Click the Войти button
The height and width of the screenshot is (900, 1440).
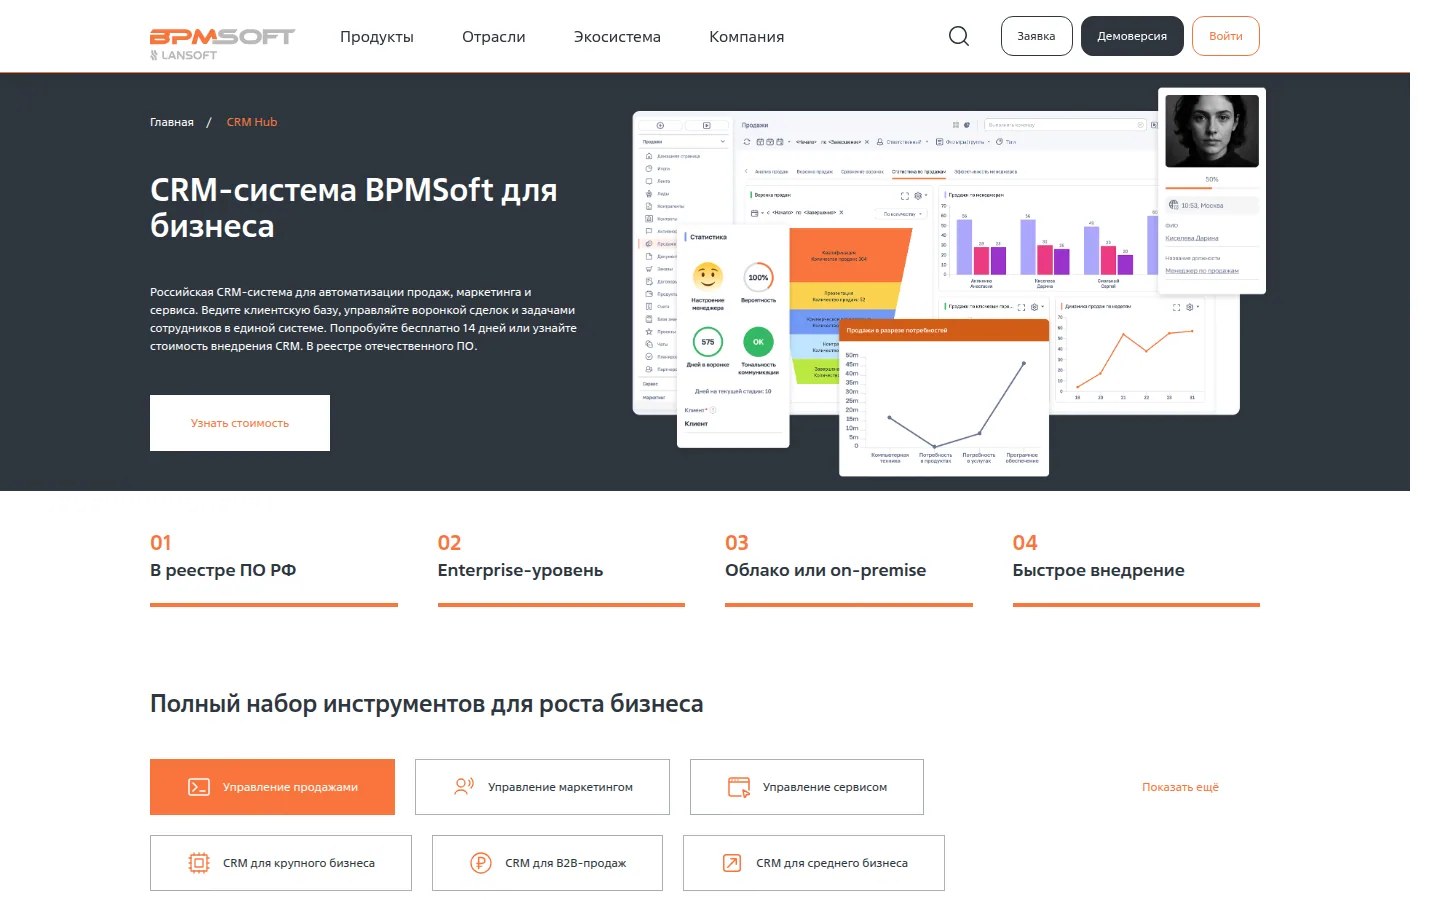[x=1226, y=36]
